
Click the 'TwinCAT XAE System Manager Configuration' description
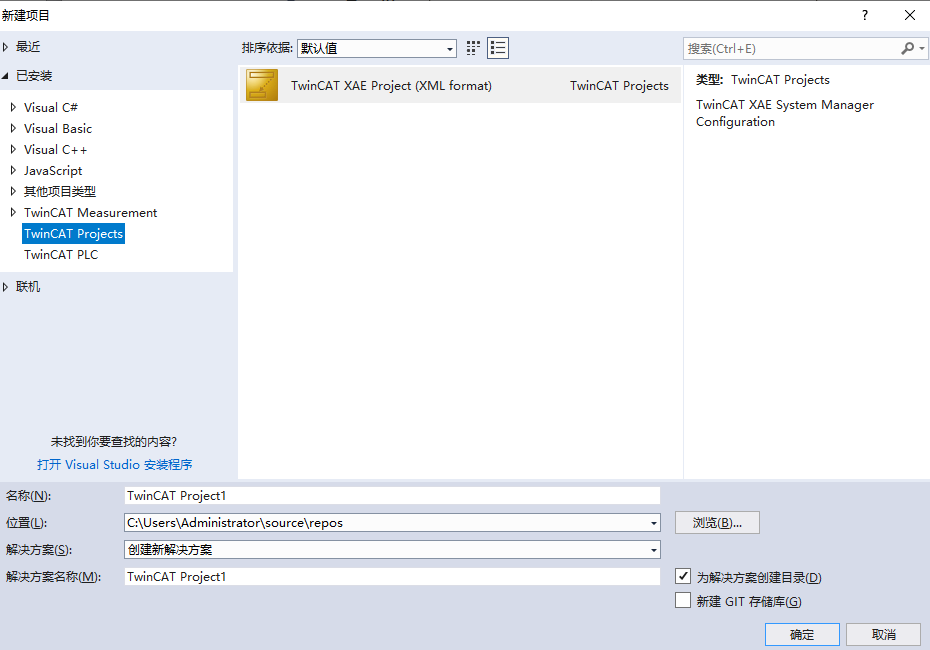(x=785, y=113)
